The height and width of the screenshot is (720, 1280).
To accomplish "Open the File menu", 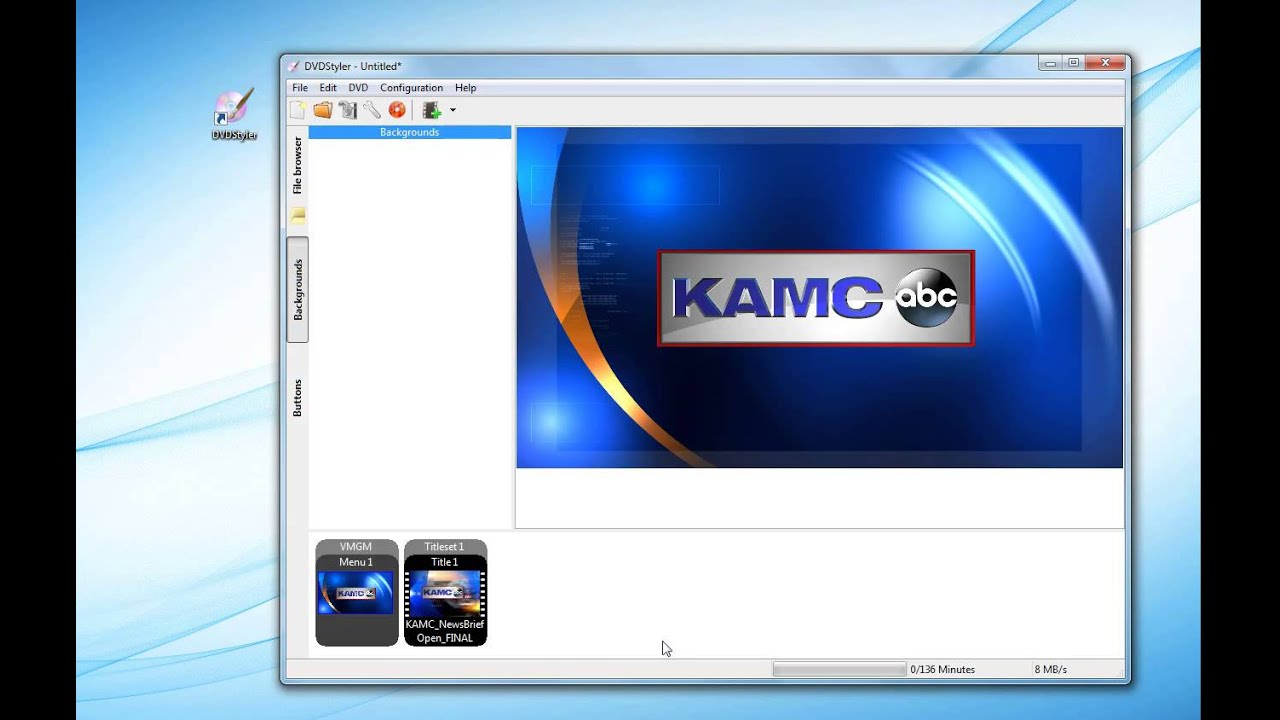I will click(300, 88).
